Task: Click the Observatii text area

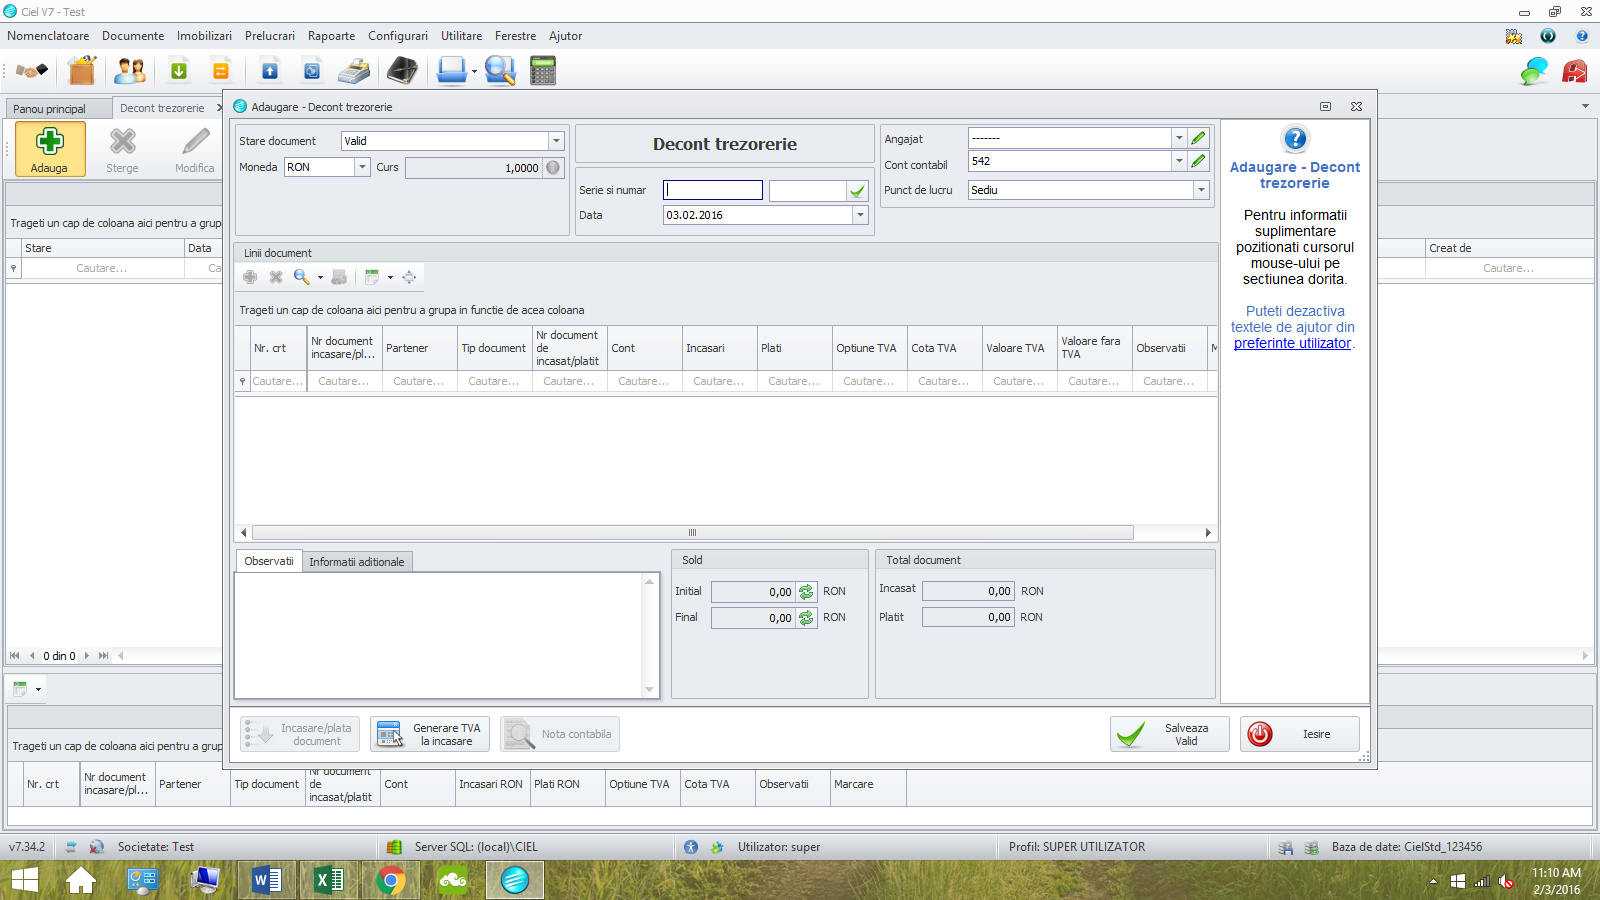Action: point(440,636)
